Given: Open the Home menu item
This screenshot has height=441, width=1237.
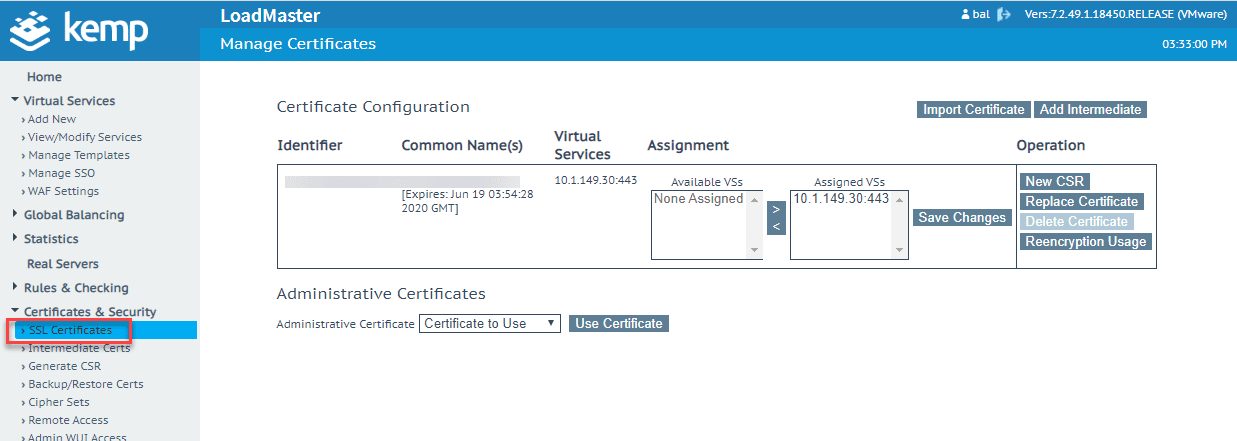Looking at the screenshot, I should pos(44,77).
